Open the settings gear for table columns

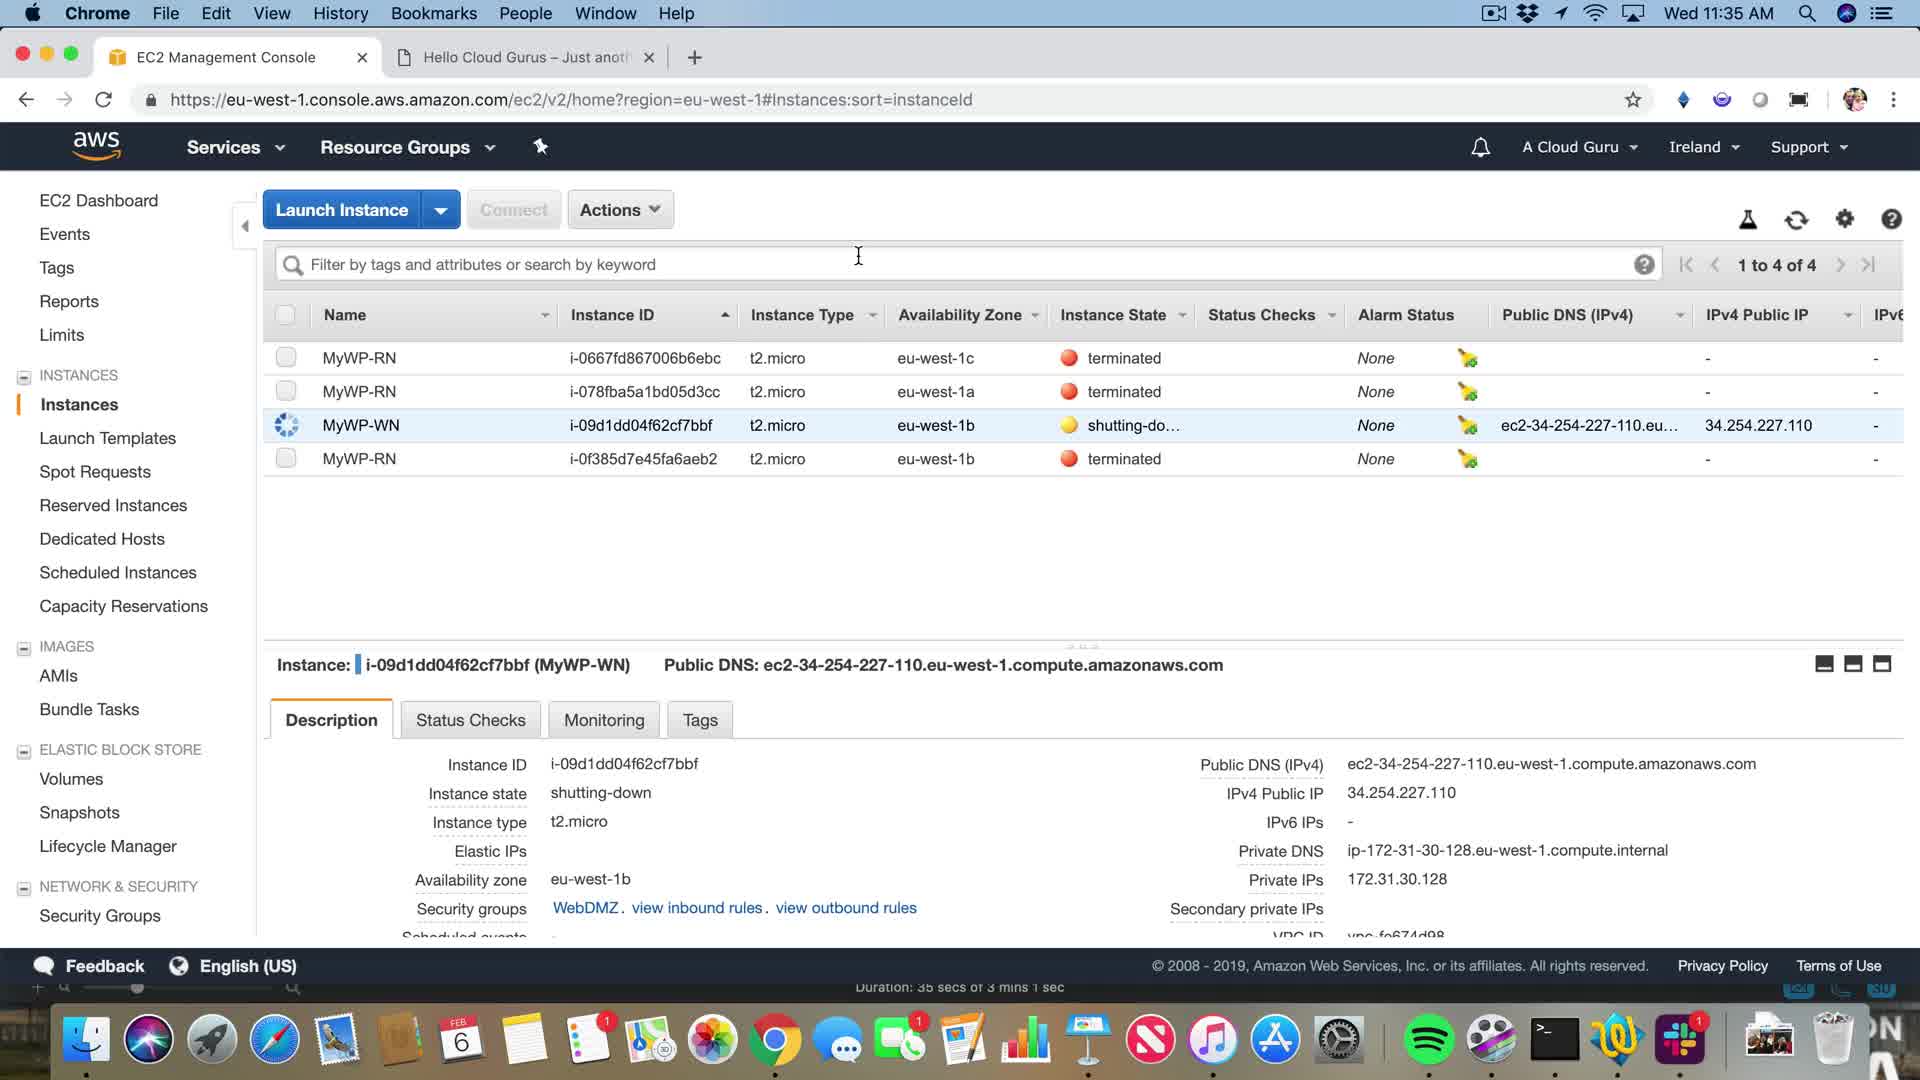(x=1844, y=219)
